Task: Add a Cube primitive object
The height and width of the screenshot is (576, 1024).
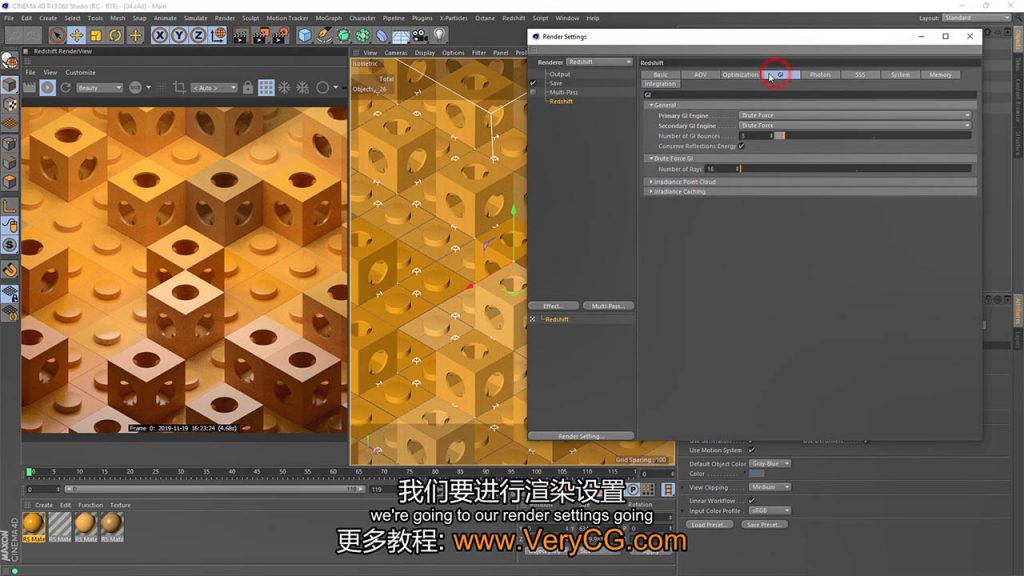Action: (x=304, y=35)
